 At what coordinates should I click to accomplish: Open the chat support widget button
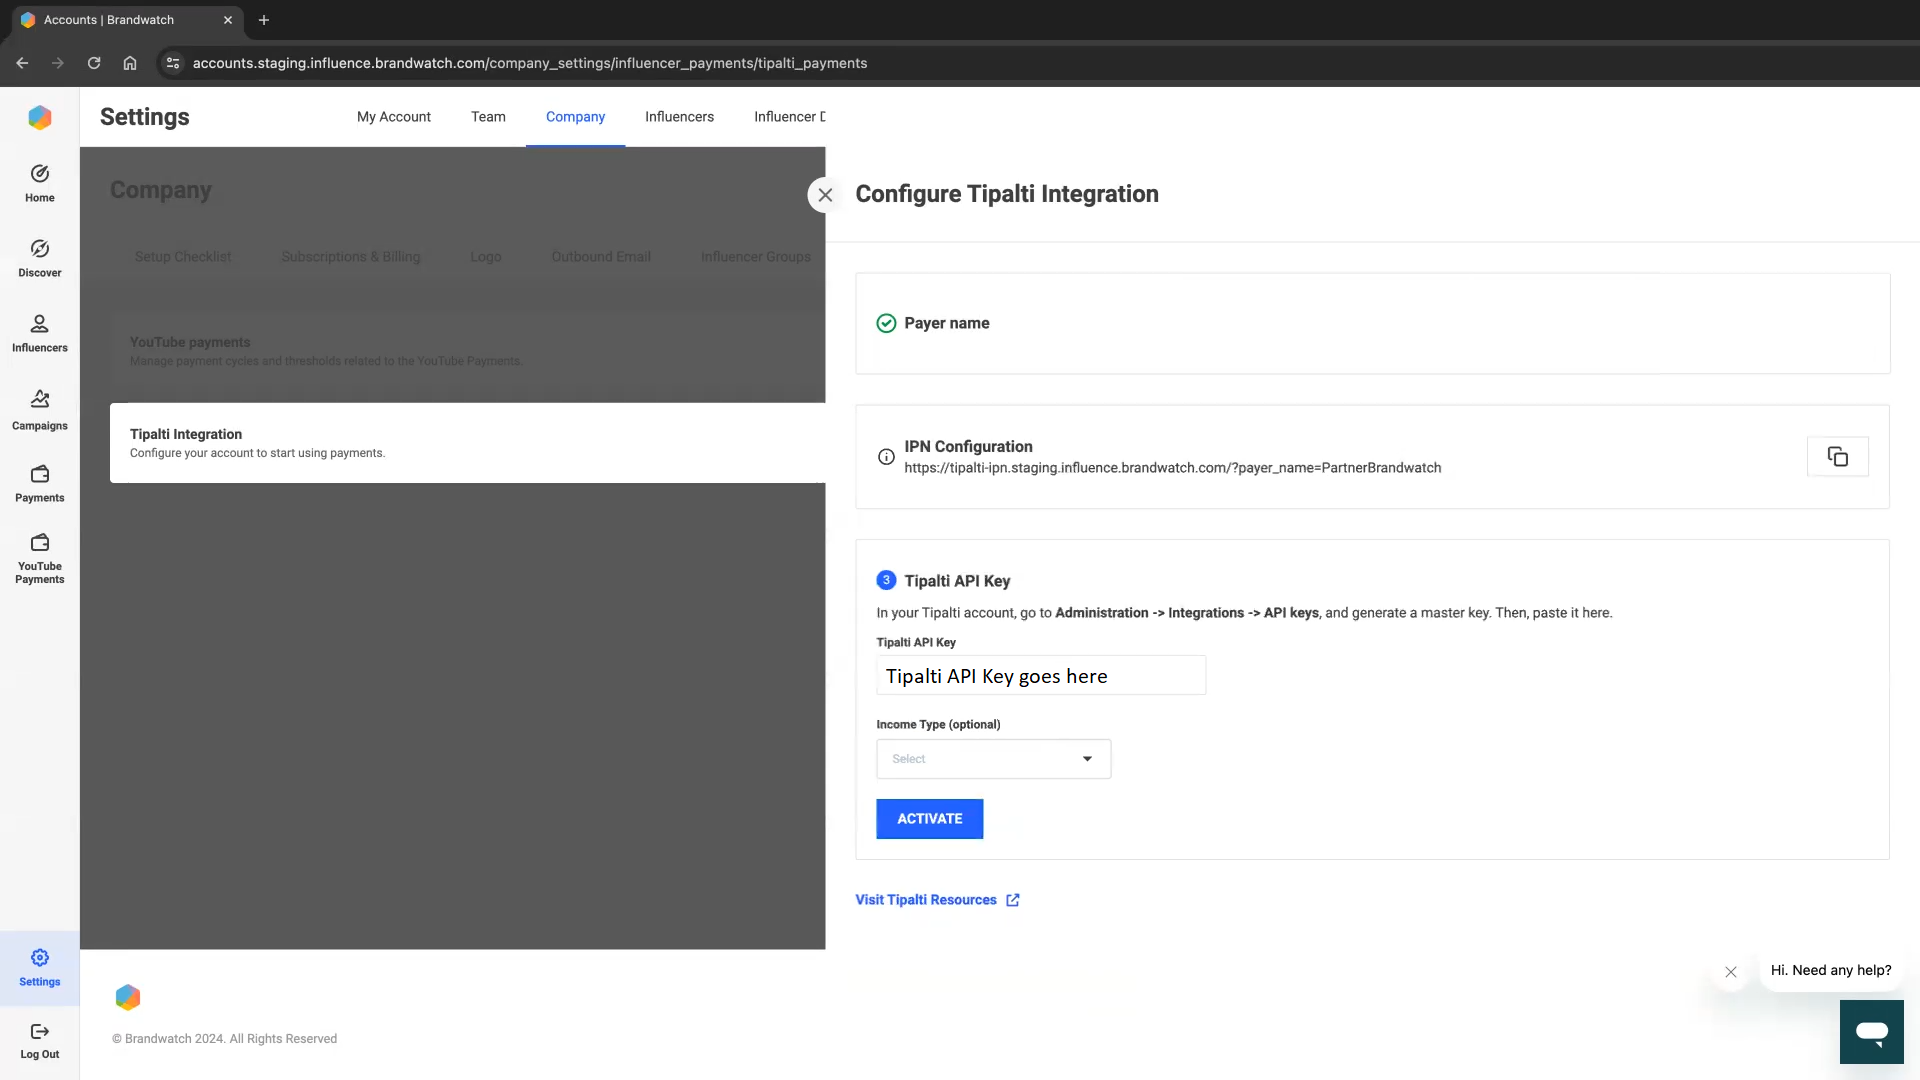pos(1872,1032)
